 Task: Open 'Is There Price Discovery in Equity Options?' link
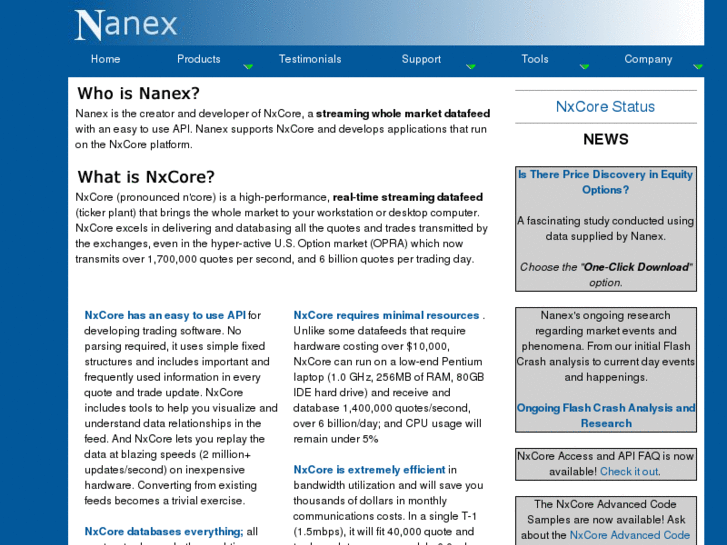tap(606, 182)
